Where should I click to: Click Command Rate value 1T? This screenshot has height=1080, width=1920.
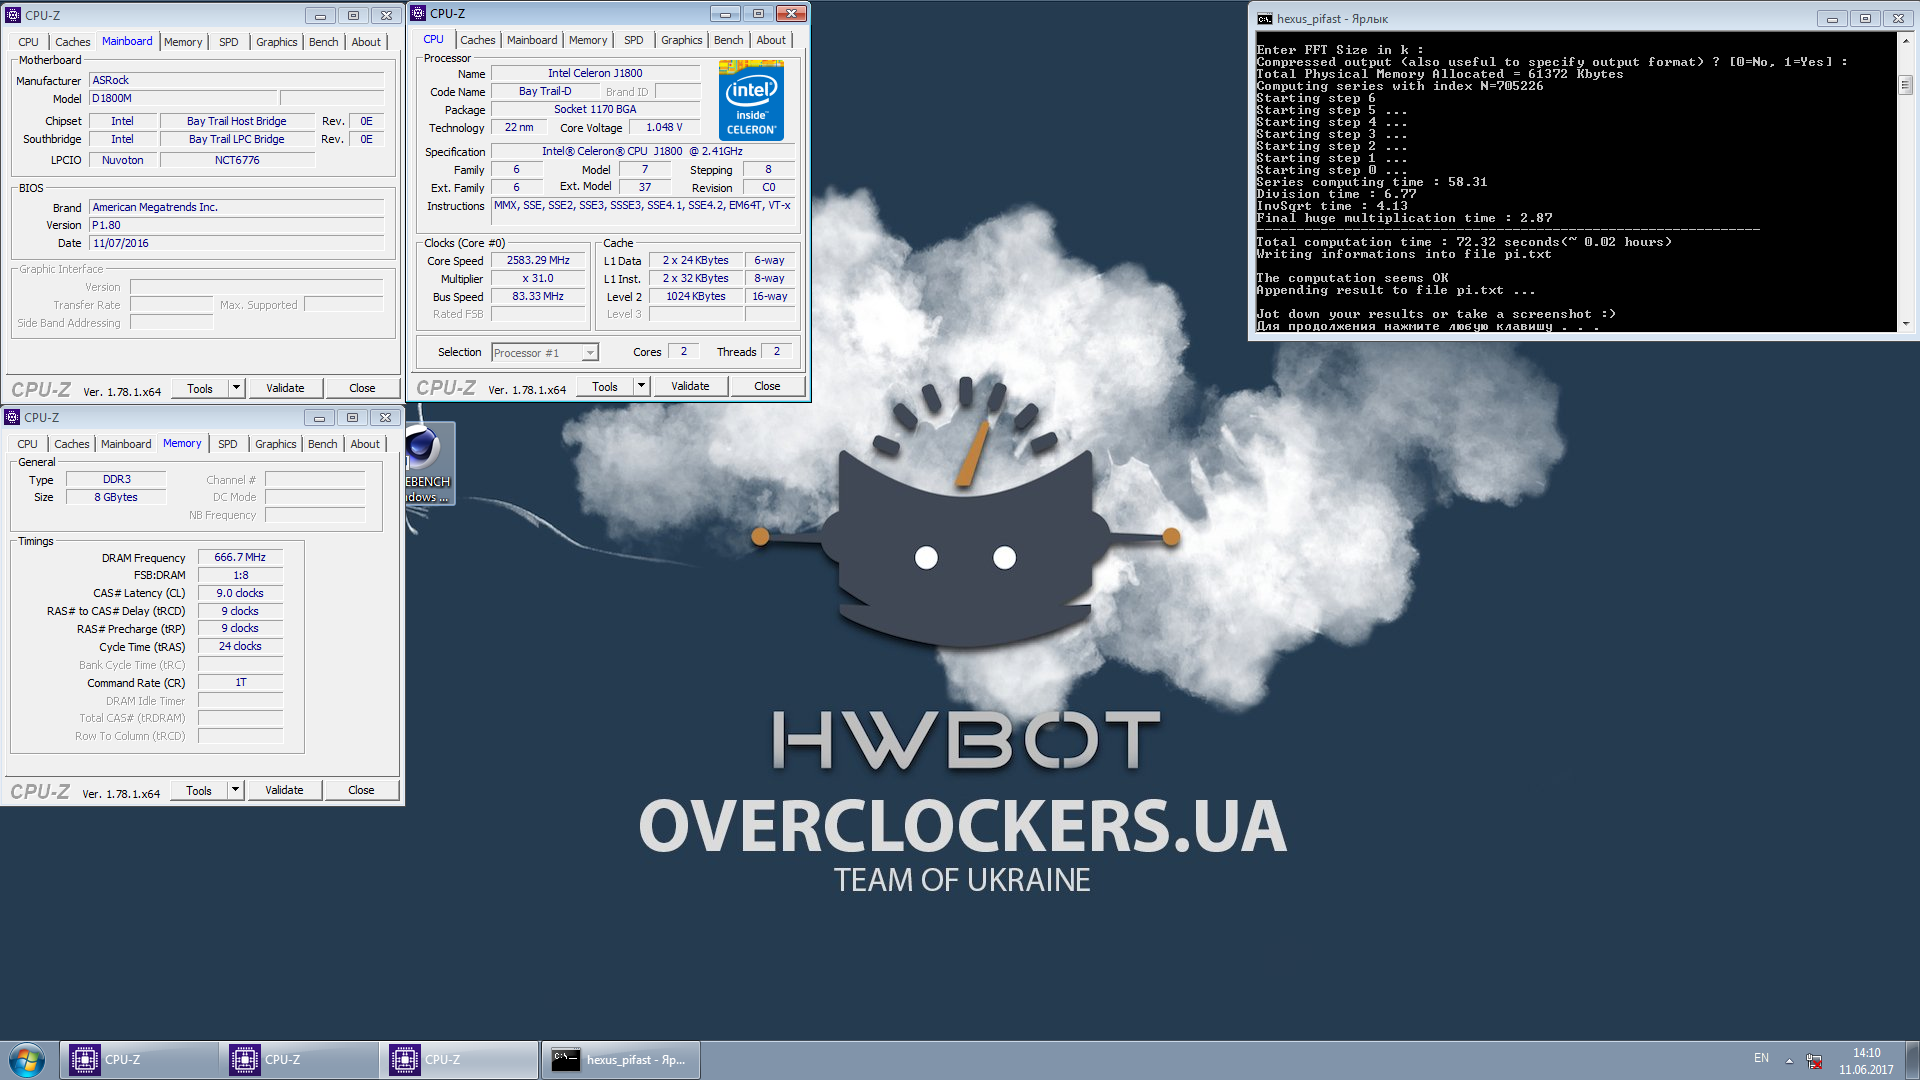(240, 682)
